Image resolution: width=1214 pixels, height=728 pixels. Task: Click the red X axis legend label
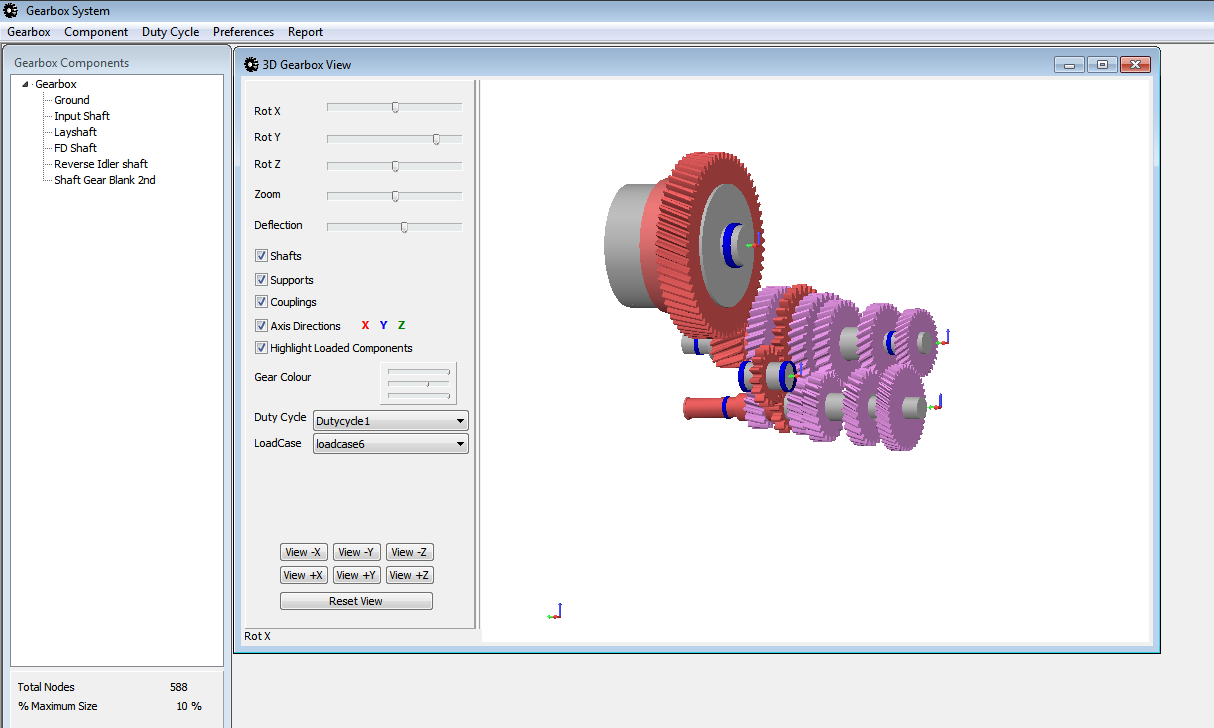pos(365,326)
